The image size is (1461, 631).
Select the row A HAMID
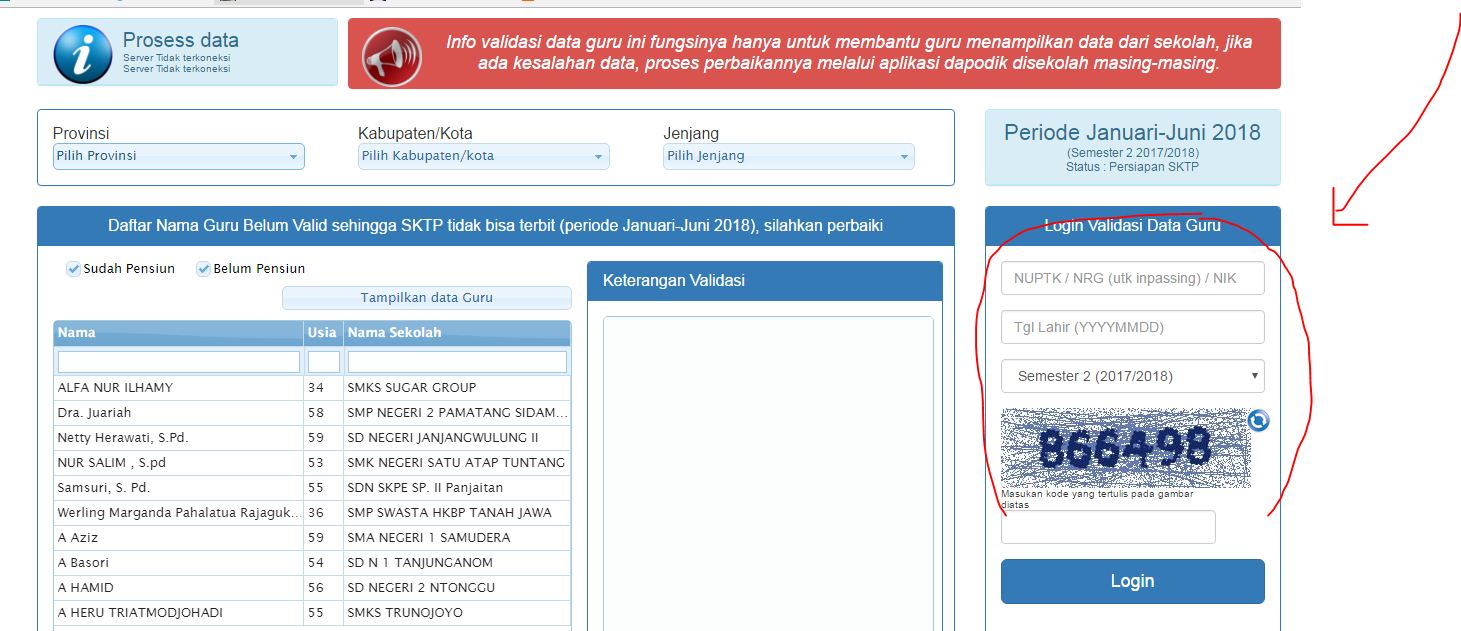[x=312, y=588]
